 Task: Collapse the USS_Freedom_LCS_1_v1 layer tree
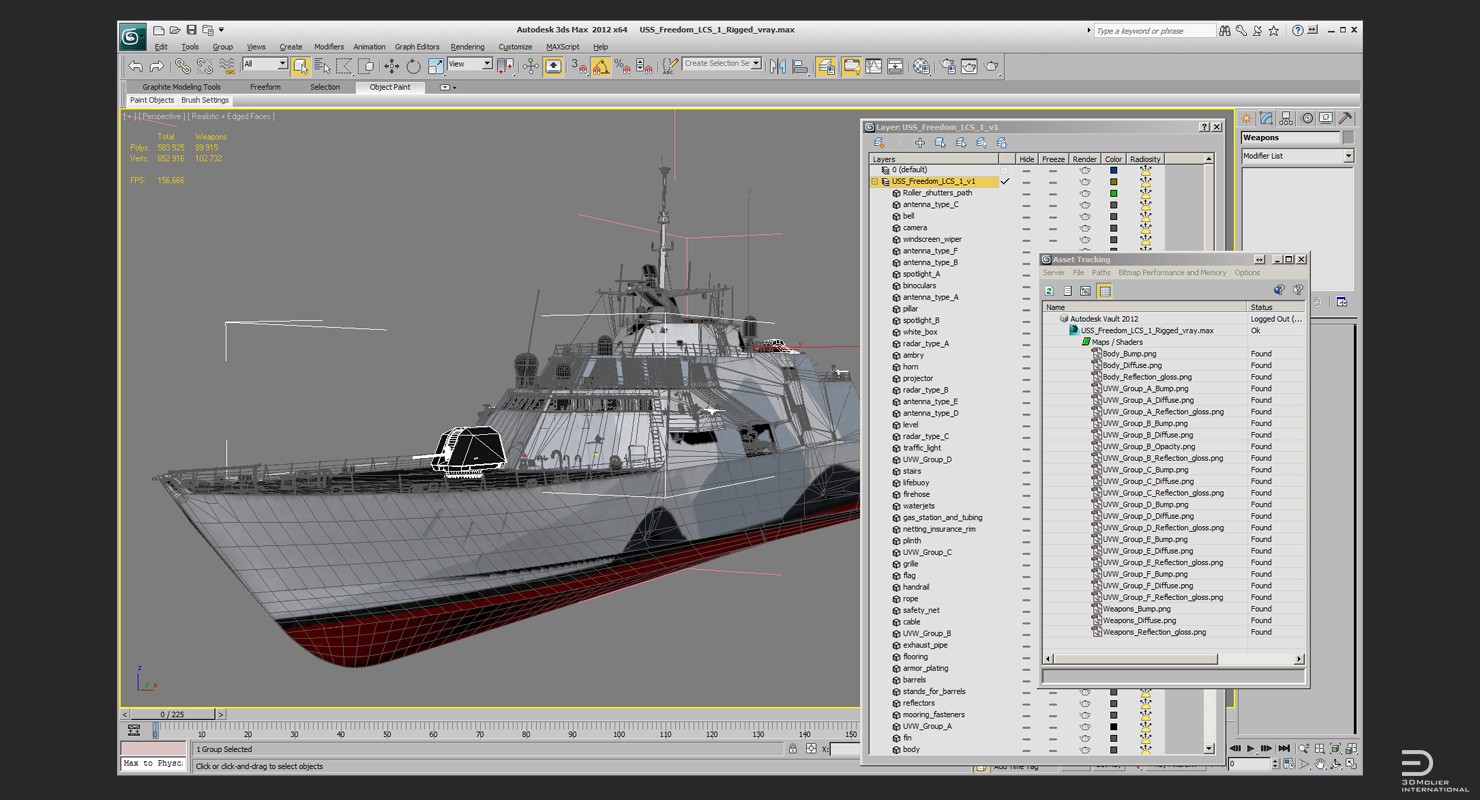tap(875, 182)
